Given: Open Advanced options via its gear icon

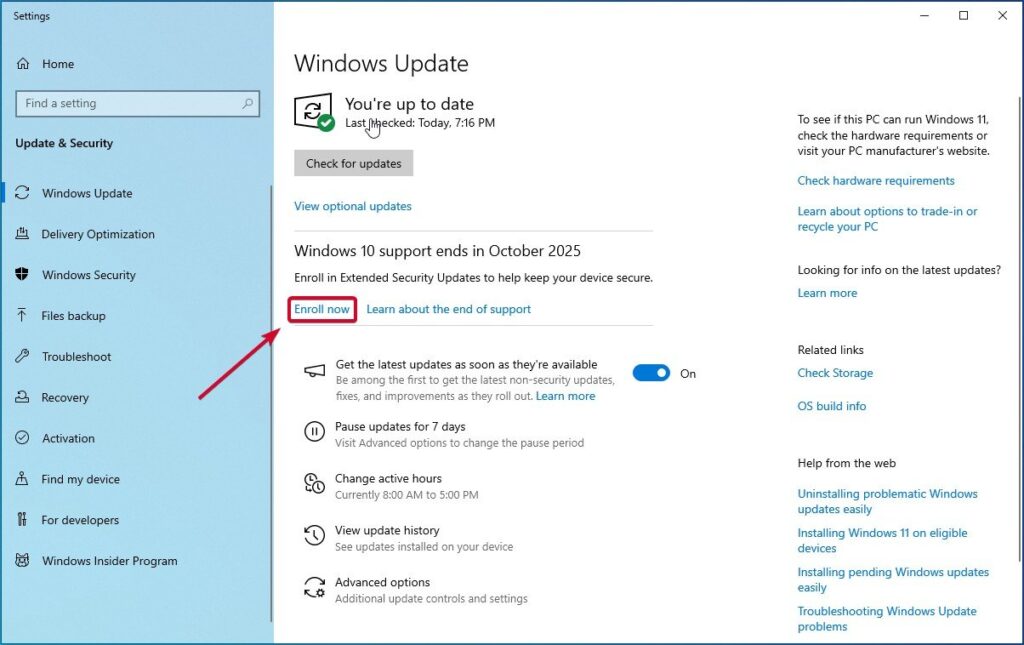Looking at the screenshot, I should point(315,588).
